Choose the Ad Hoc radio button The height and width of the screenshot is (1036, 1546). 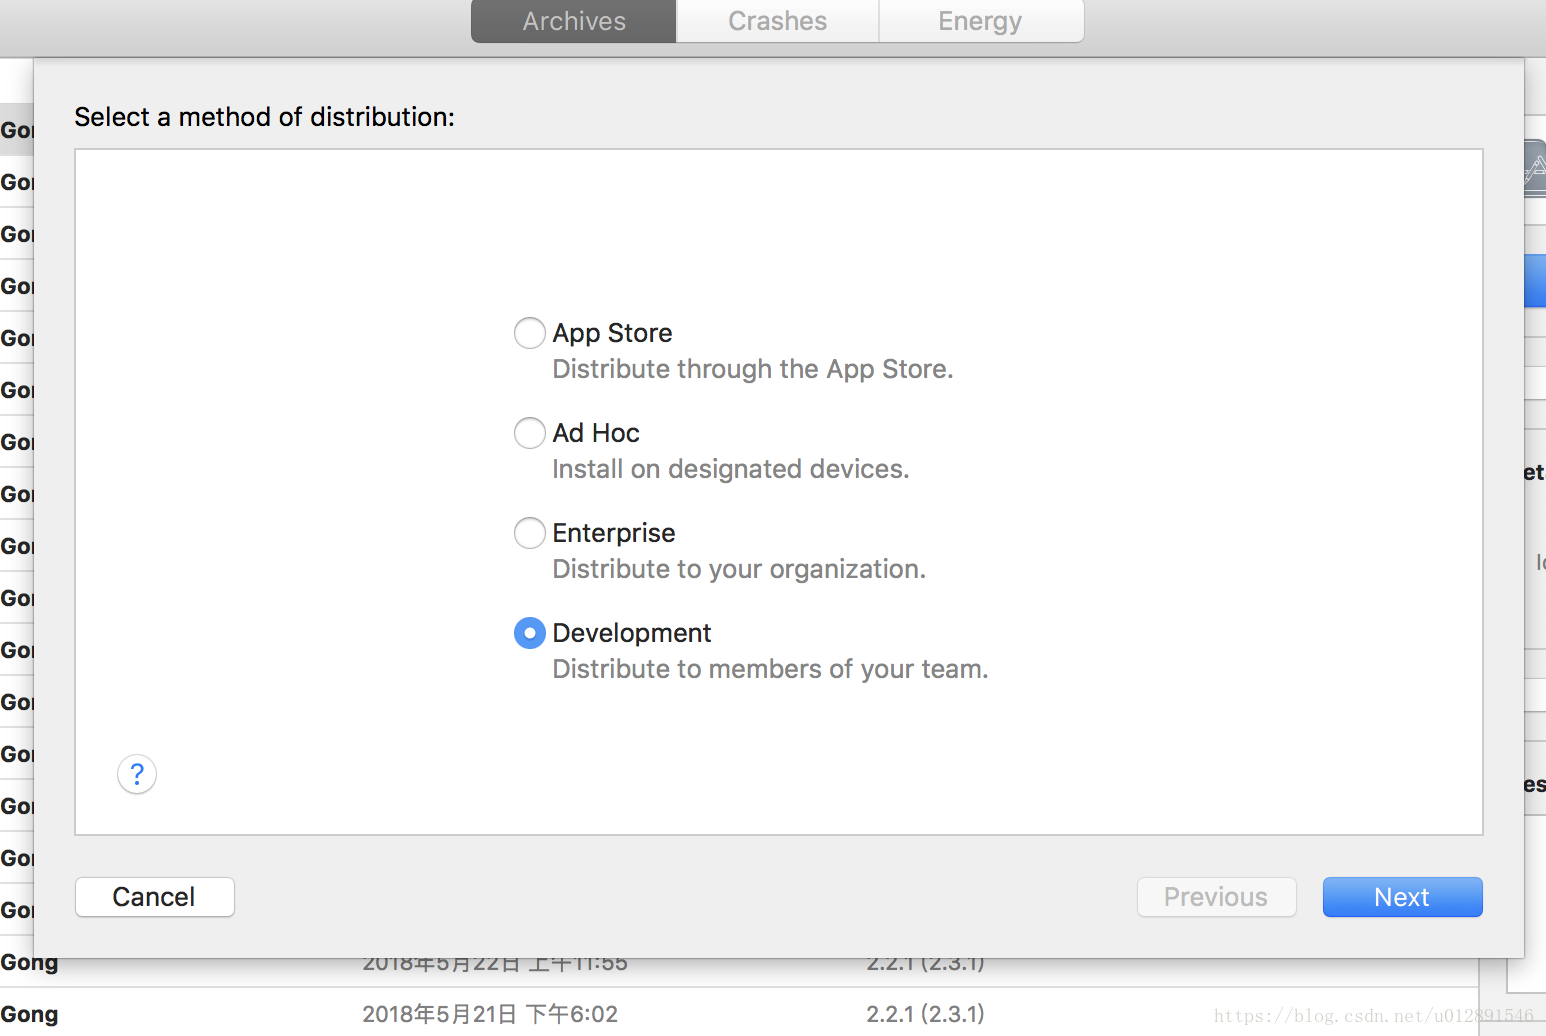530,433
